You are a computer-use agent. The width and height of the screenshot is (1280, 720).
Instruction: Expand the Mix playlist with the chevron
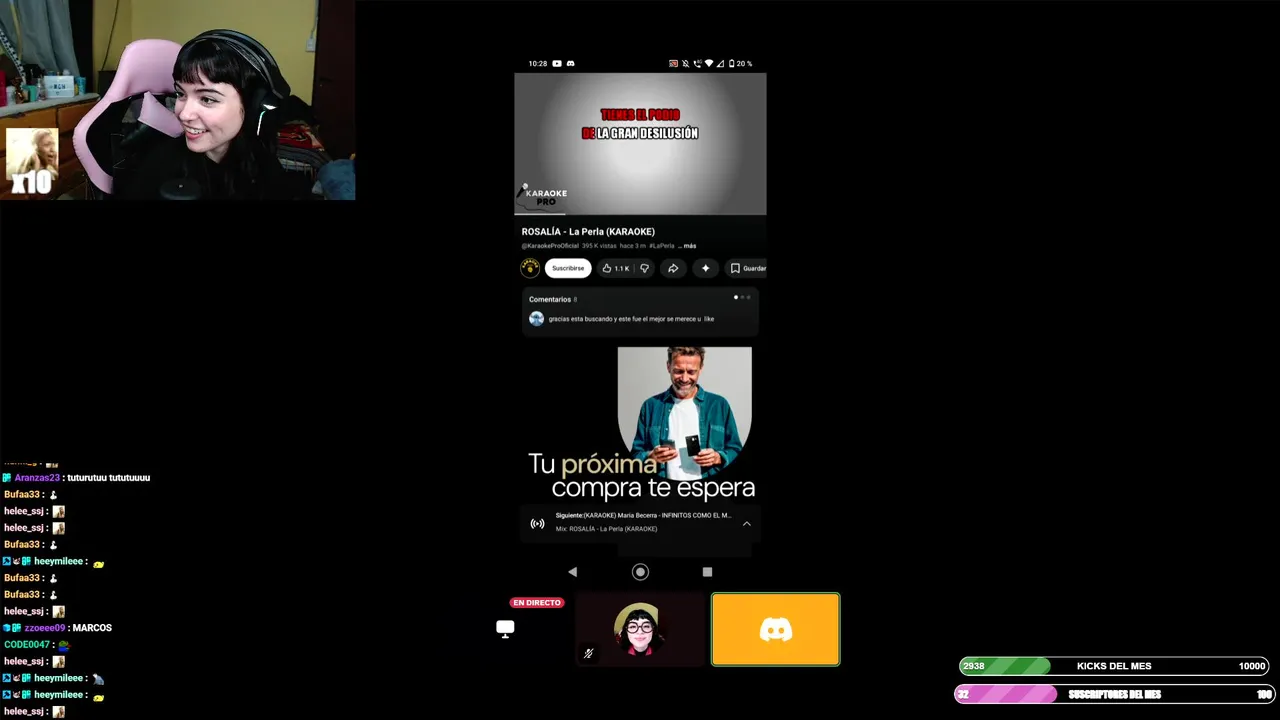click(746, 523)
